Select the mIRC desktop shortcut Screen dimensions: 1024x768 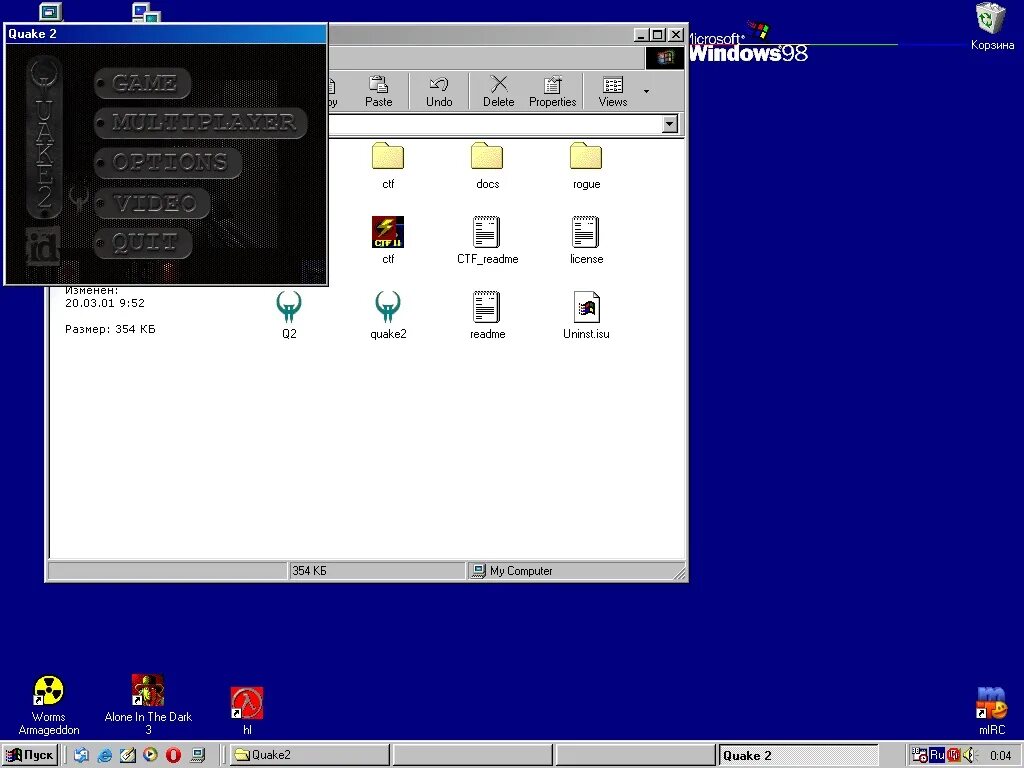991,711
